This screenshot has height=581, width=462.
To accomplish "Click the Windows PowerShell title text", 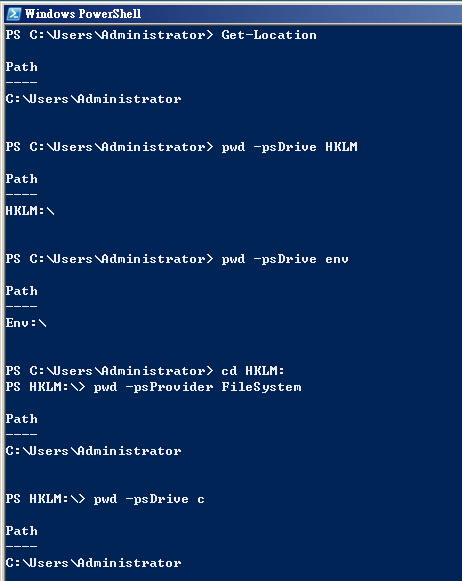I will coord(83,14).
